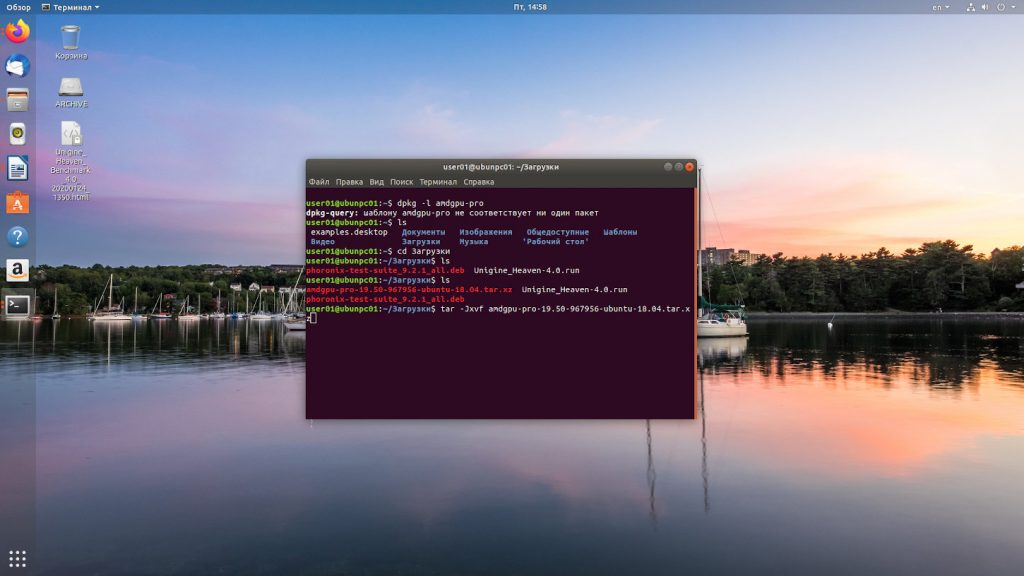The image size is (1024, 576).
Task: Open Thunderbird mail from the dock
Action: pos(18,66)
